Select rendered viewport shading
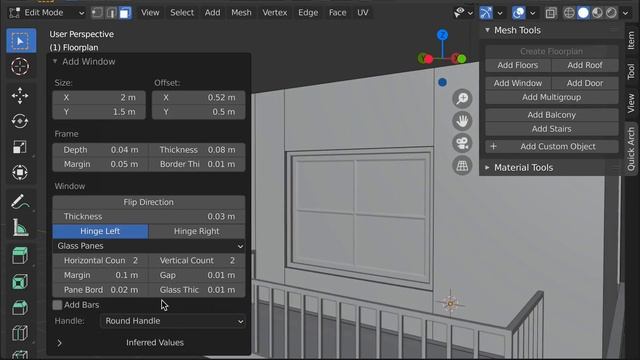This screenshot has width=640, height=360. click(x=611, y=13)
